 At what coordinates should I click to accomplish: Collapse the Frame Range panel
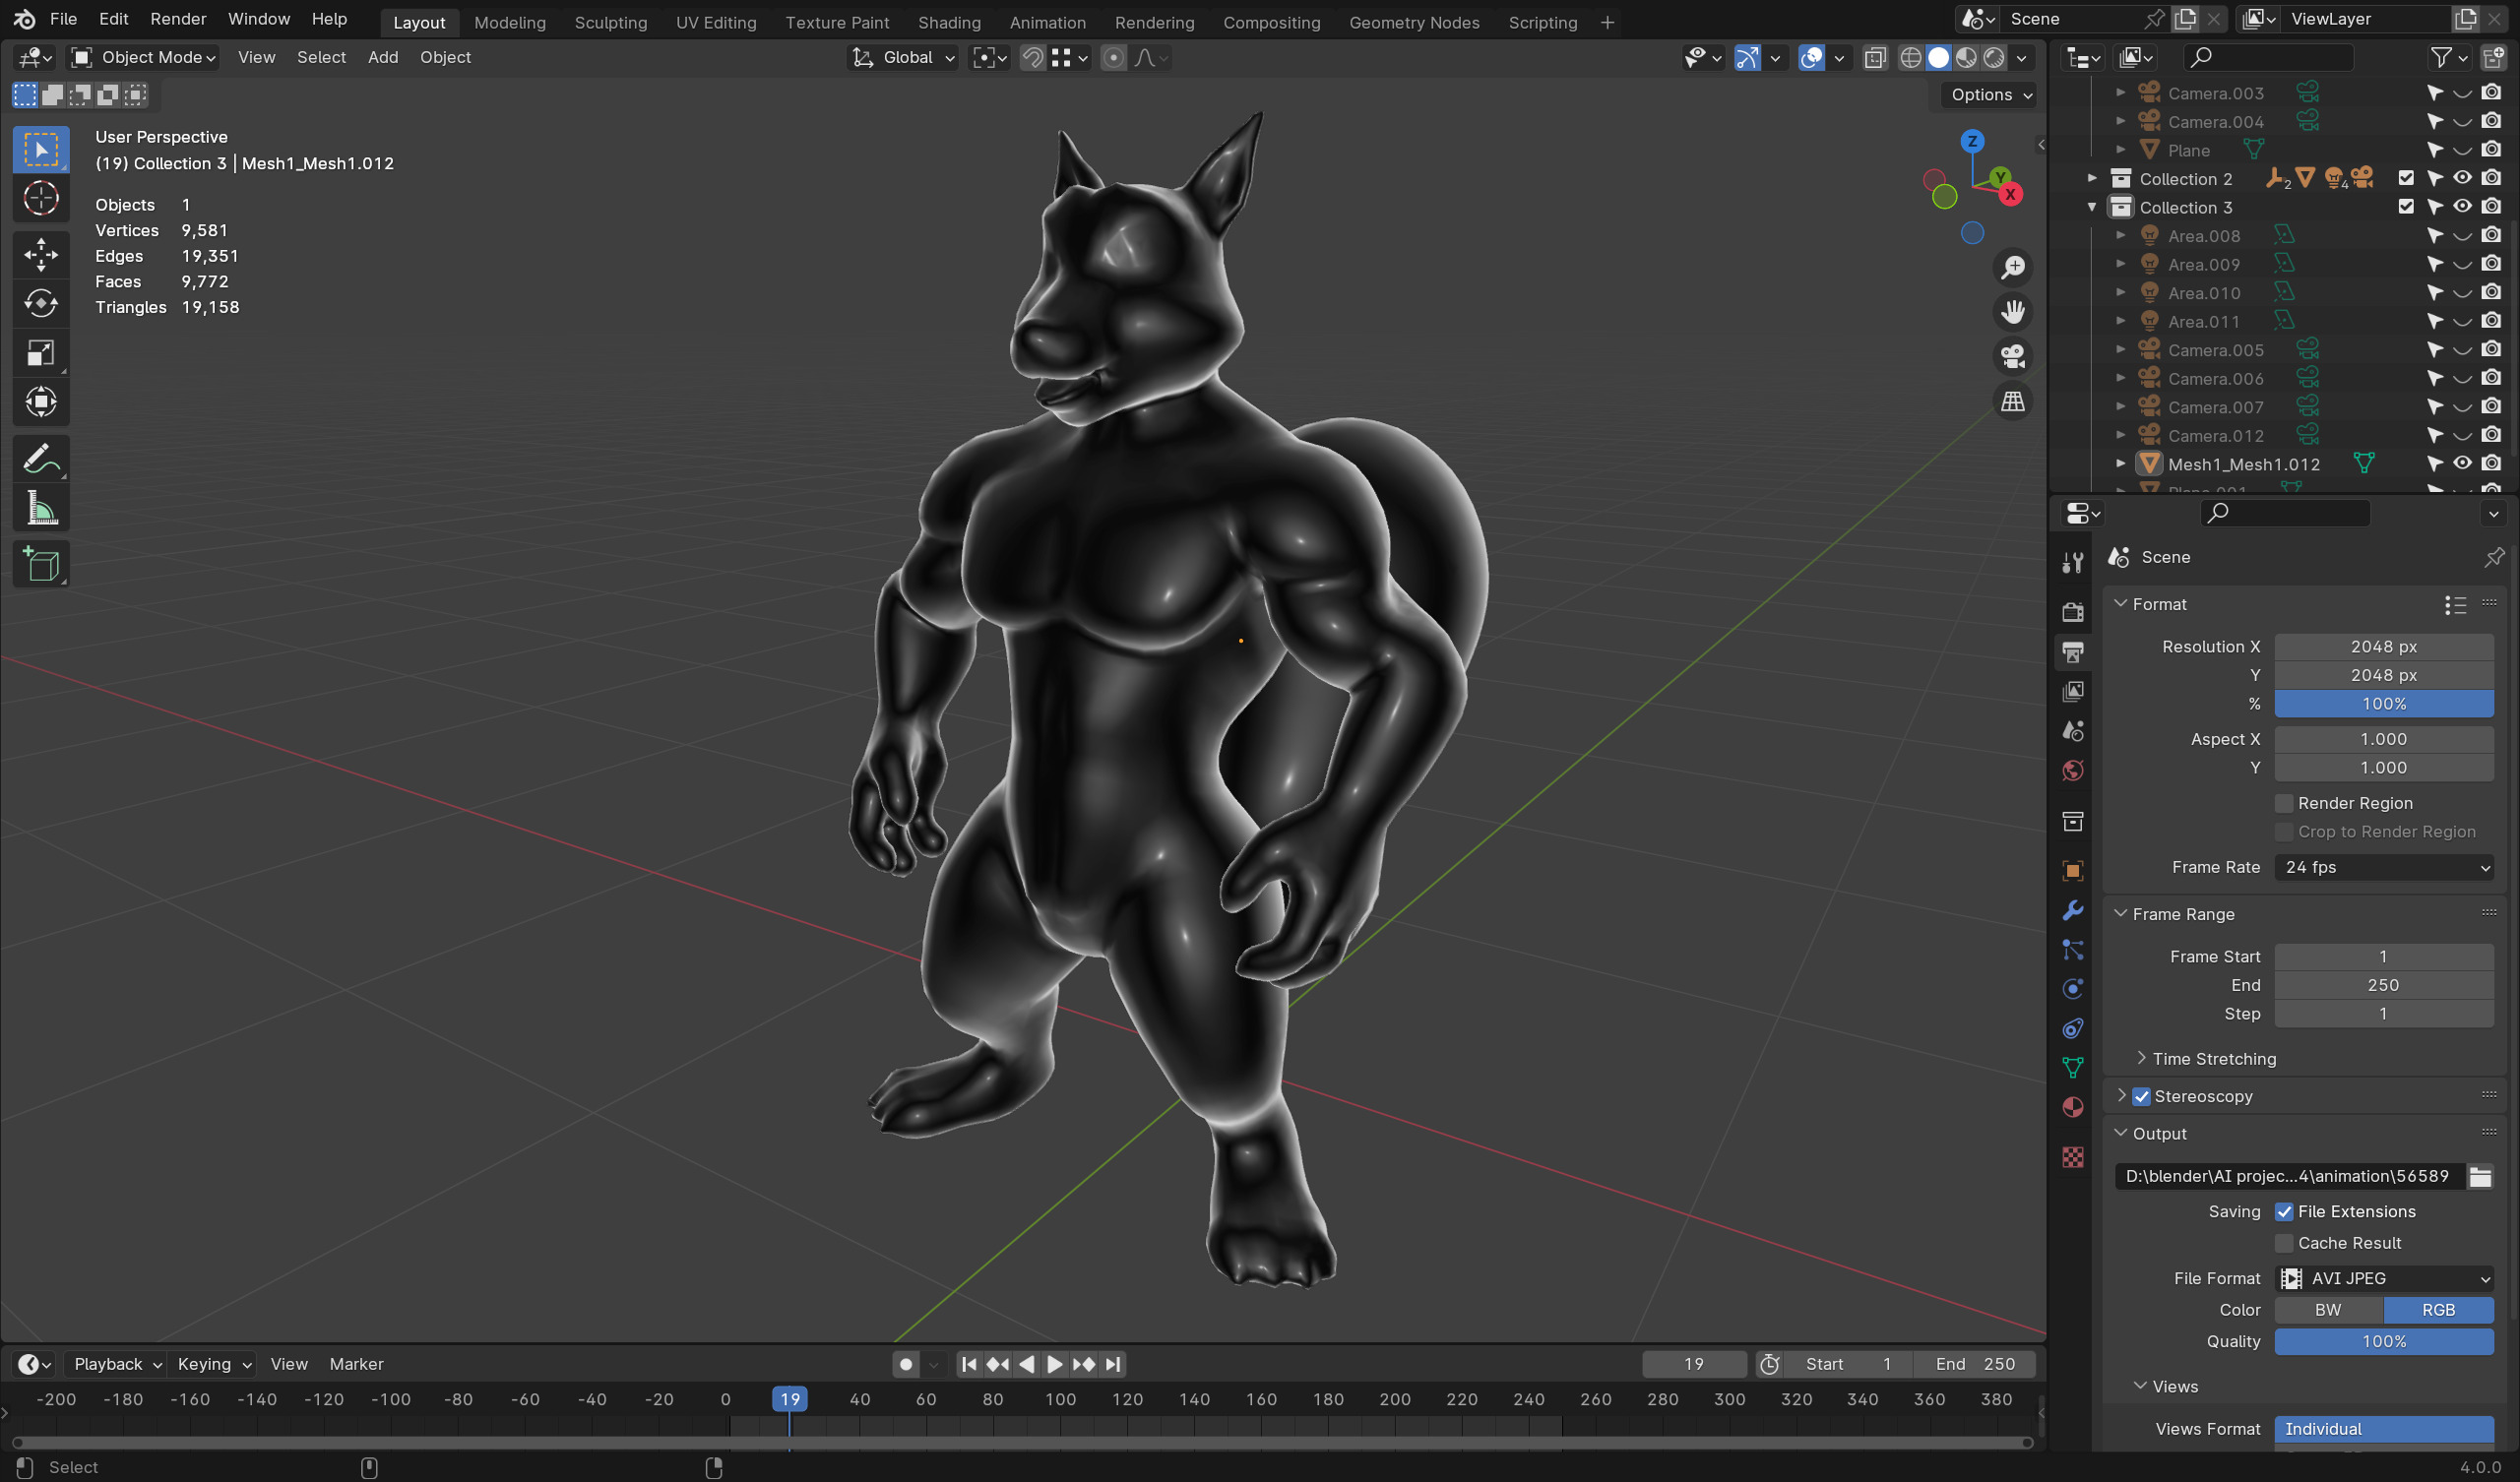click(x=2121, y=914)
